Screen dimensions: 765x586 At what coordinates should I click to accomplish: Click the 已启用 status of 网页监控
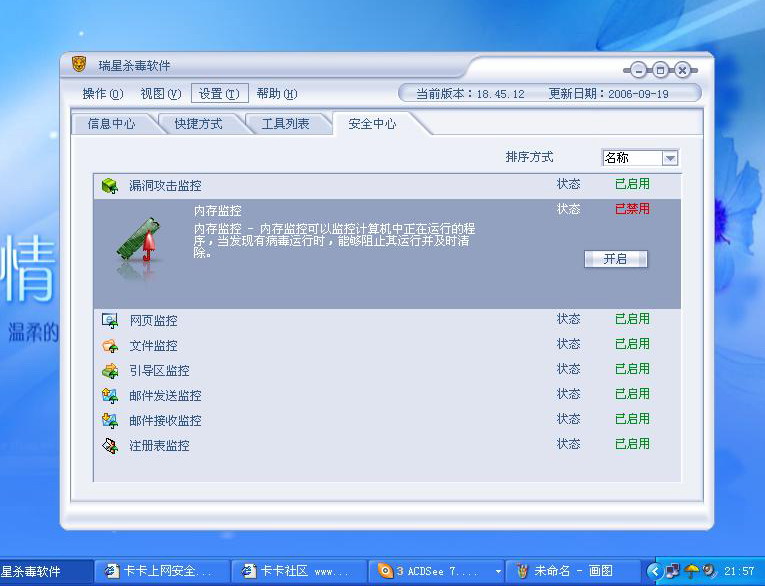pyautogui.click(x=632, y=319)
